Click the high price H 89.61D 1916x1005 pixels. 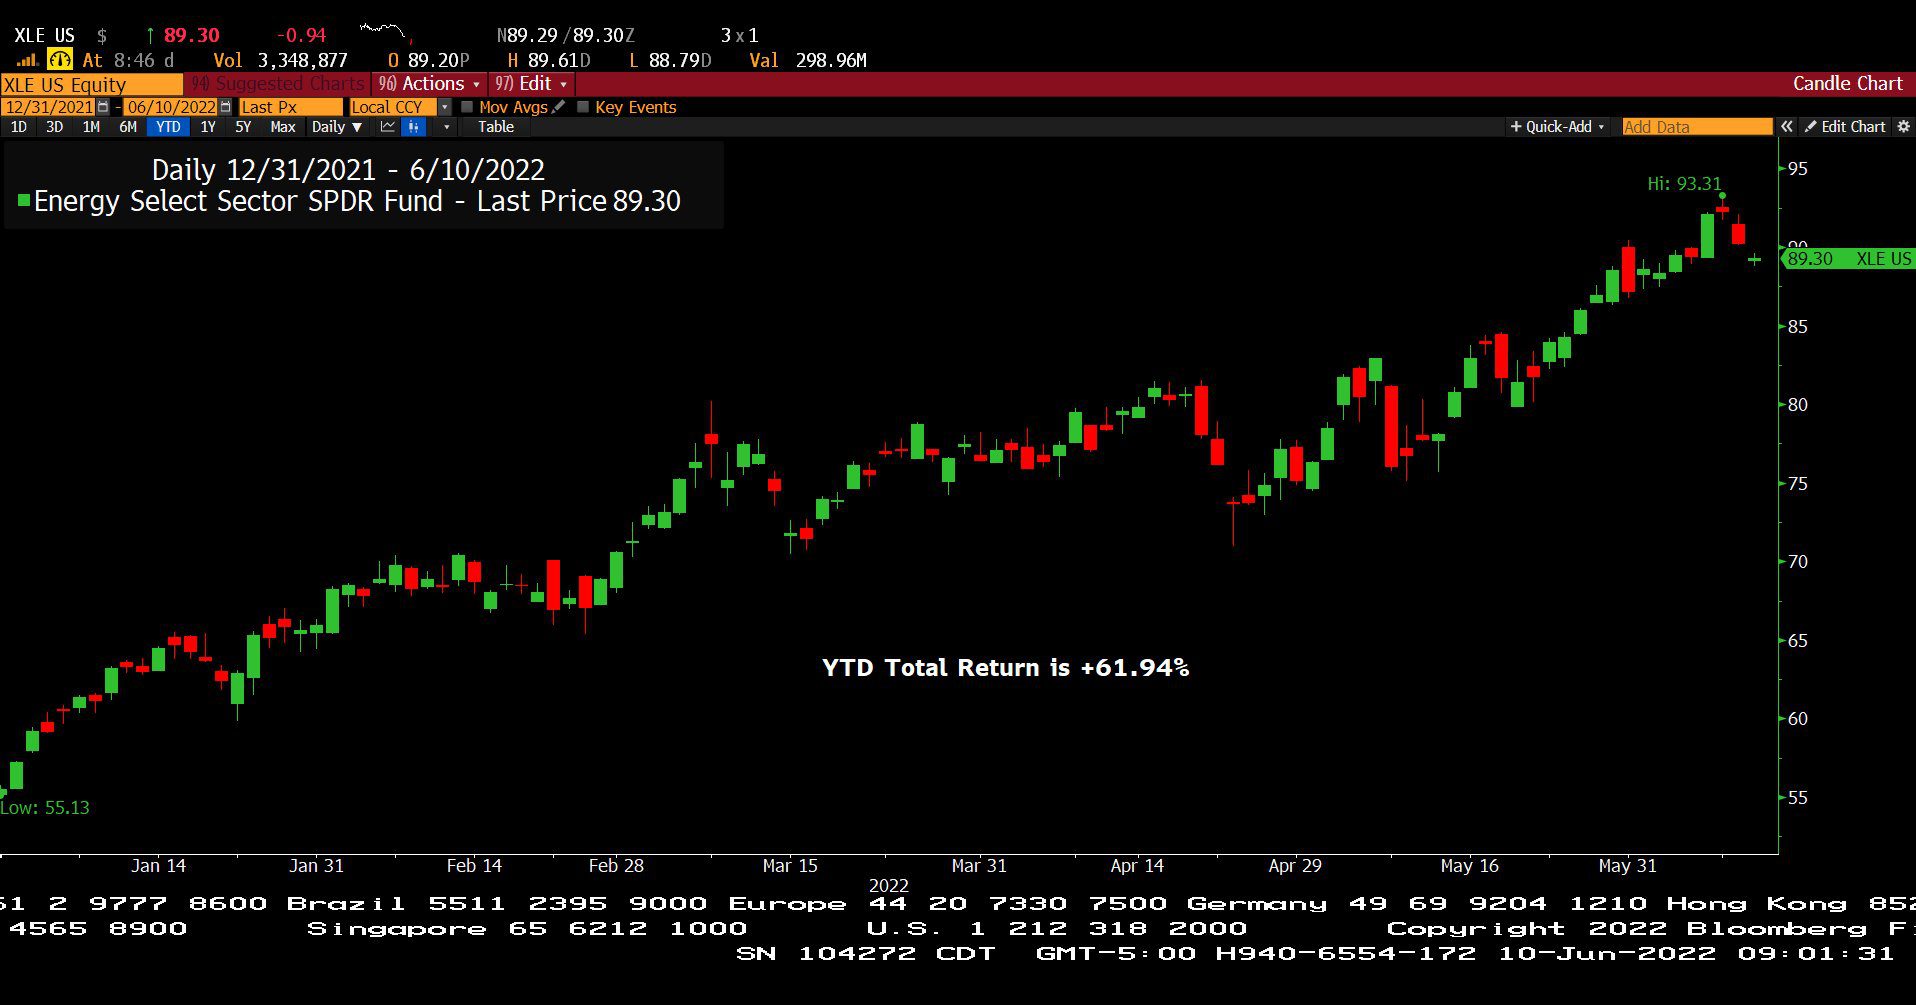pyautogui.click(x=549, y=61)
